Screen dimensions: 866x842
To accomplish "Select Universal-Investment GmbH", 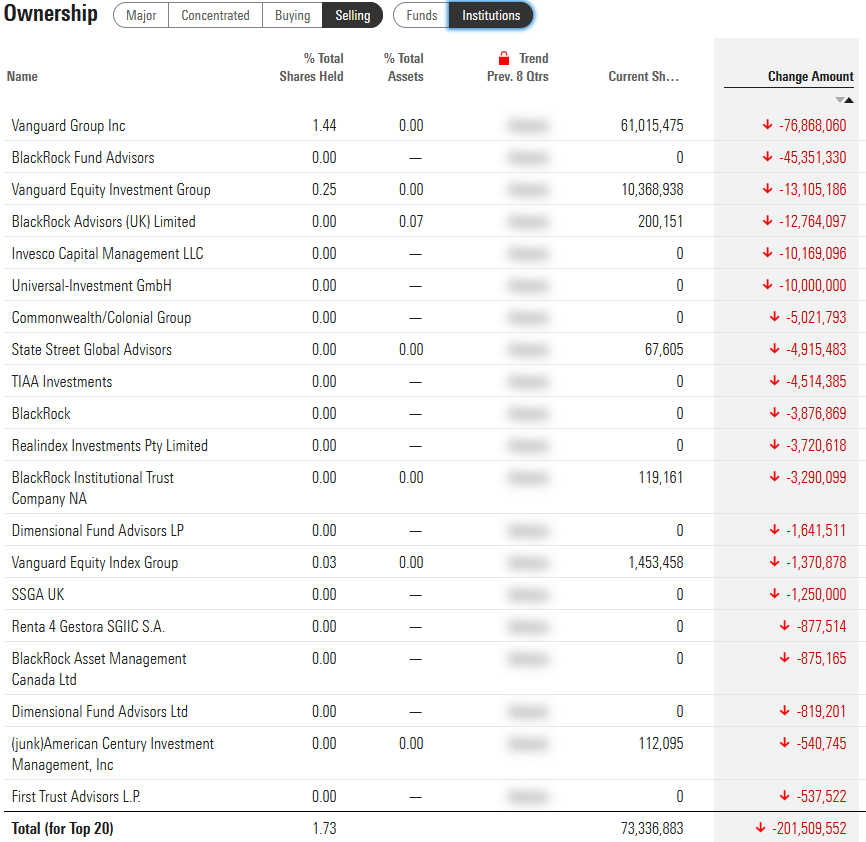I will click(x=92, y=285).
